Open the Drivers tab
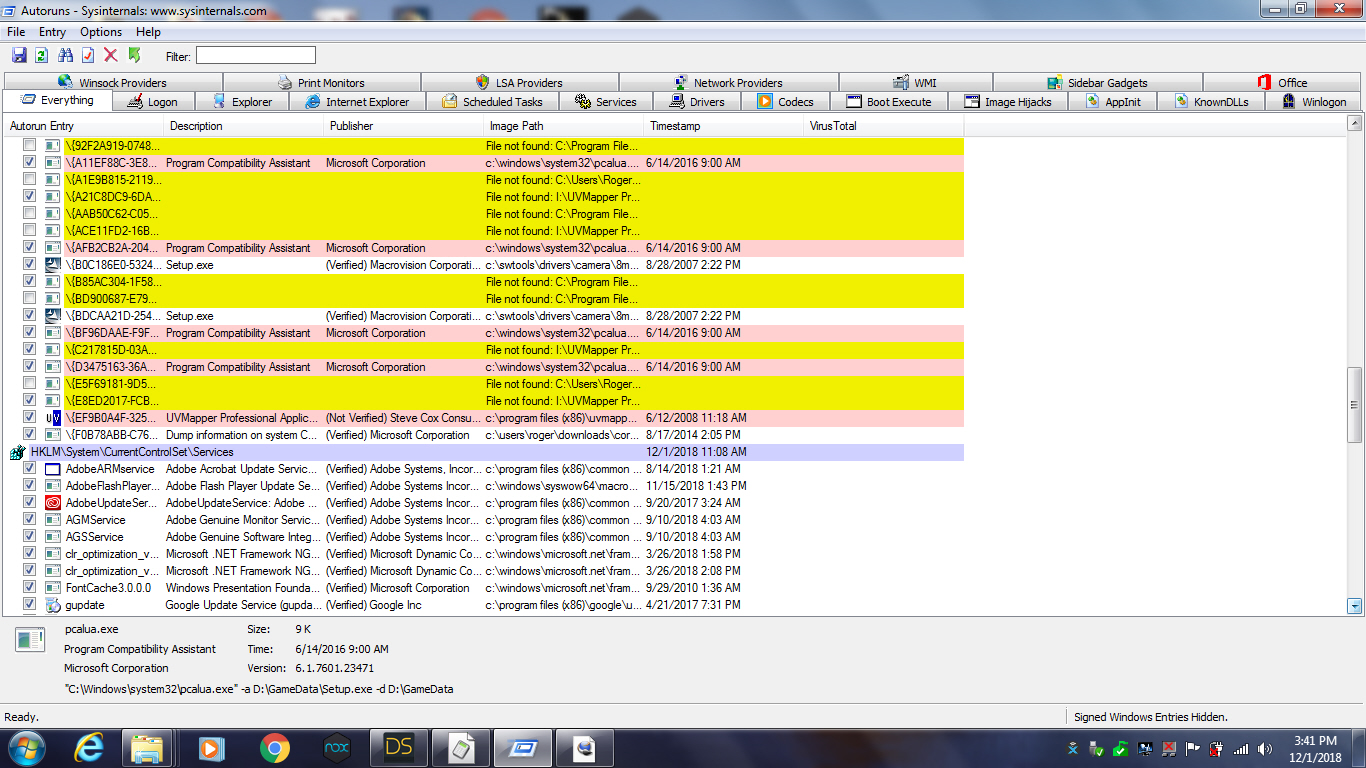This screenshot has height=768, width=1366. tap(697, 102)
